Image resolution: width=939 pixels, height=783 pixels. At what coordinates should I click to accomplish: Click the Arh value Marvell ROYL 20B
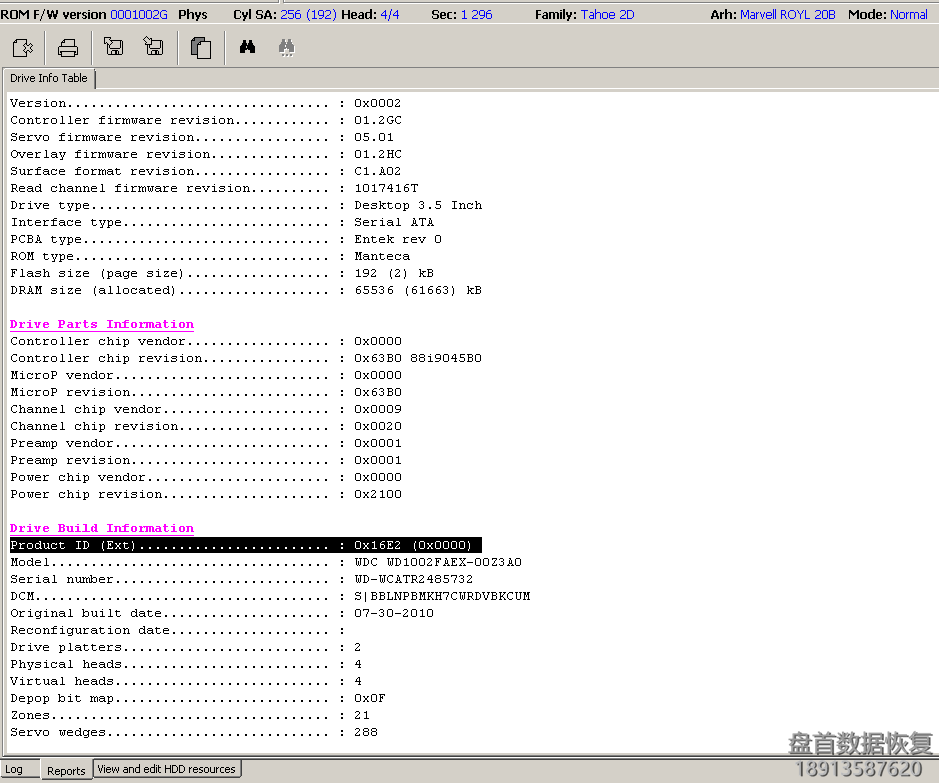787,15
